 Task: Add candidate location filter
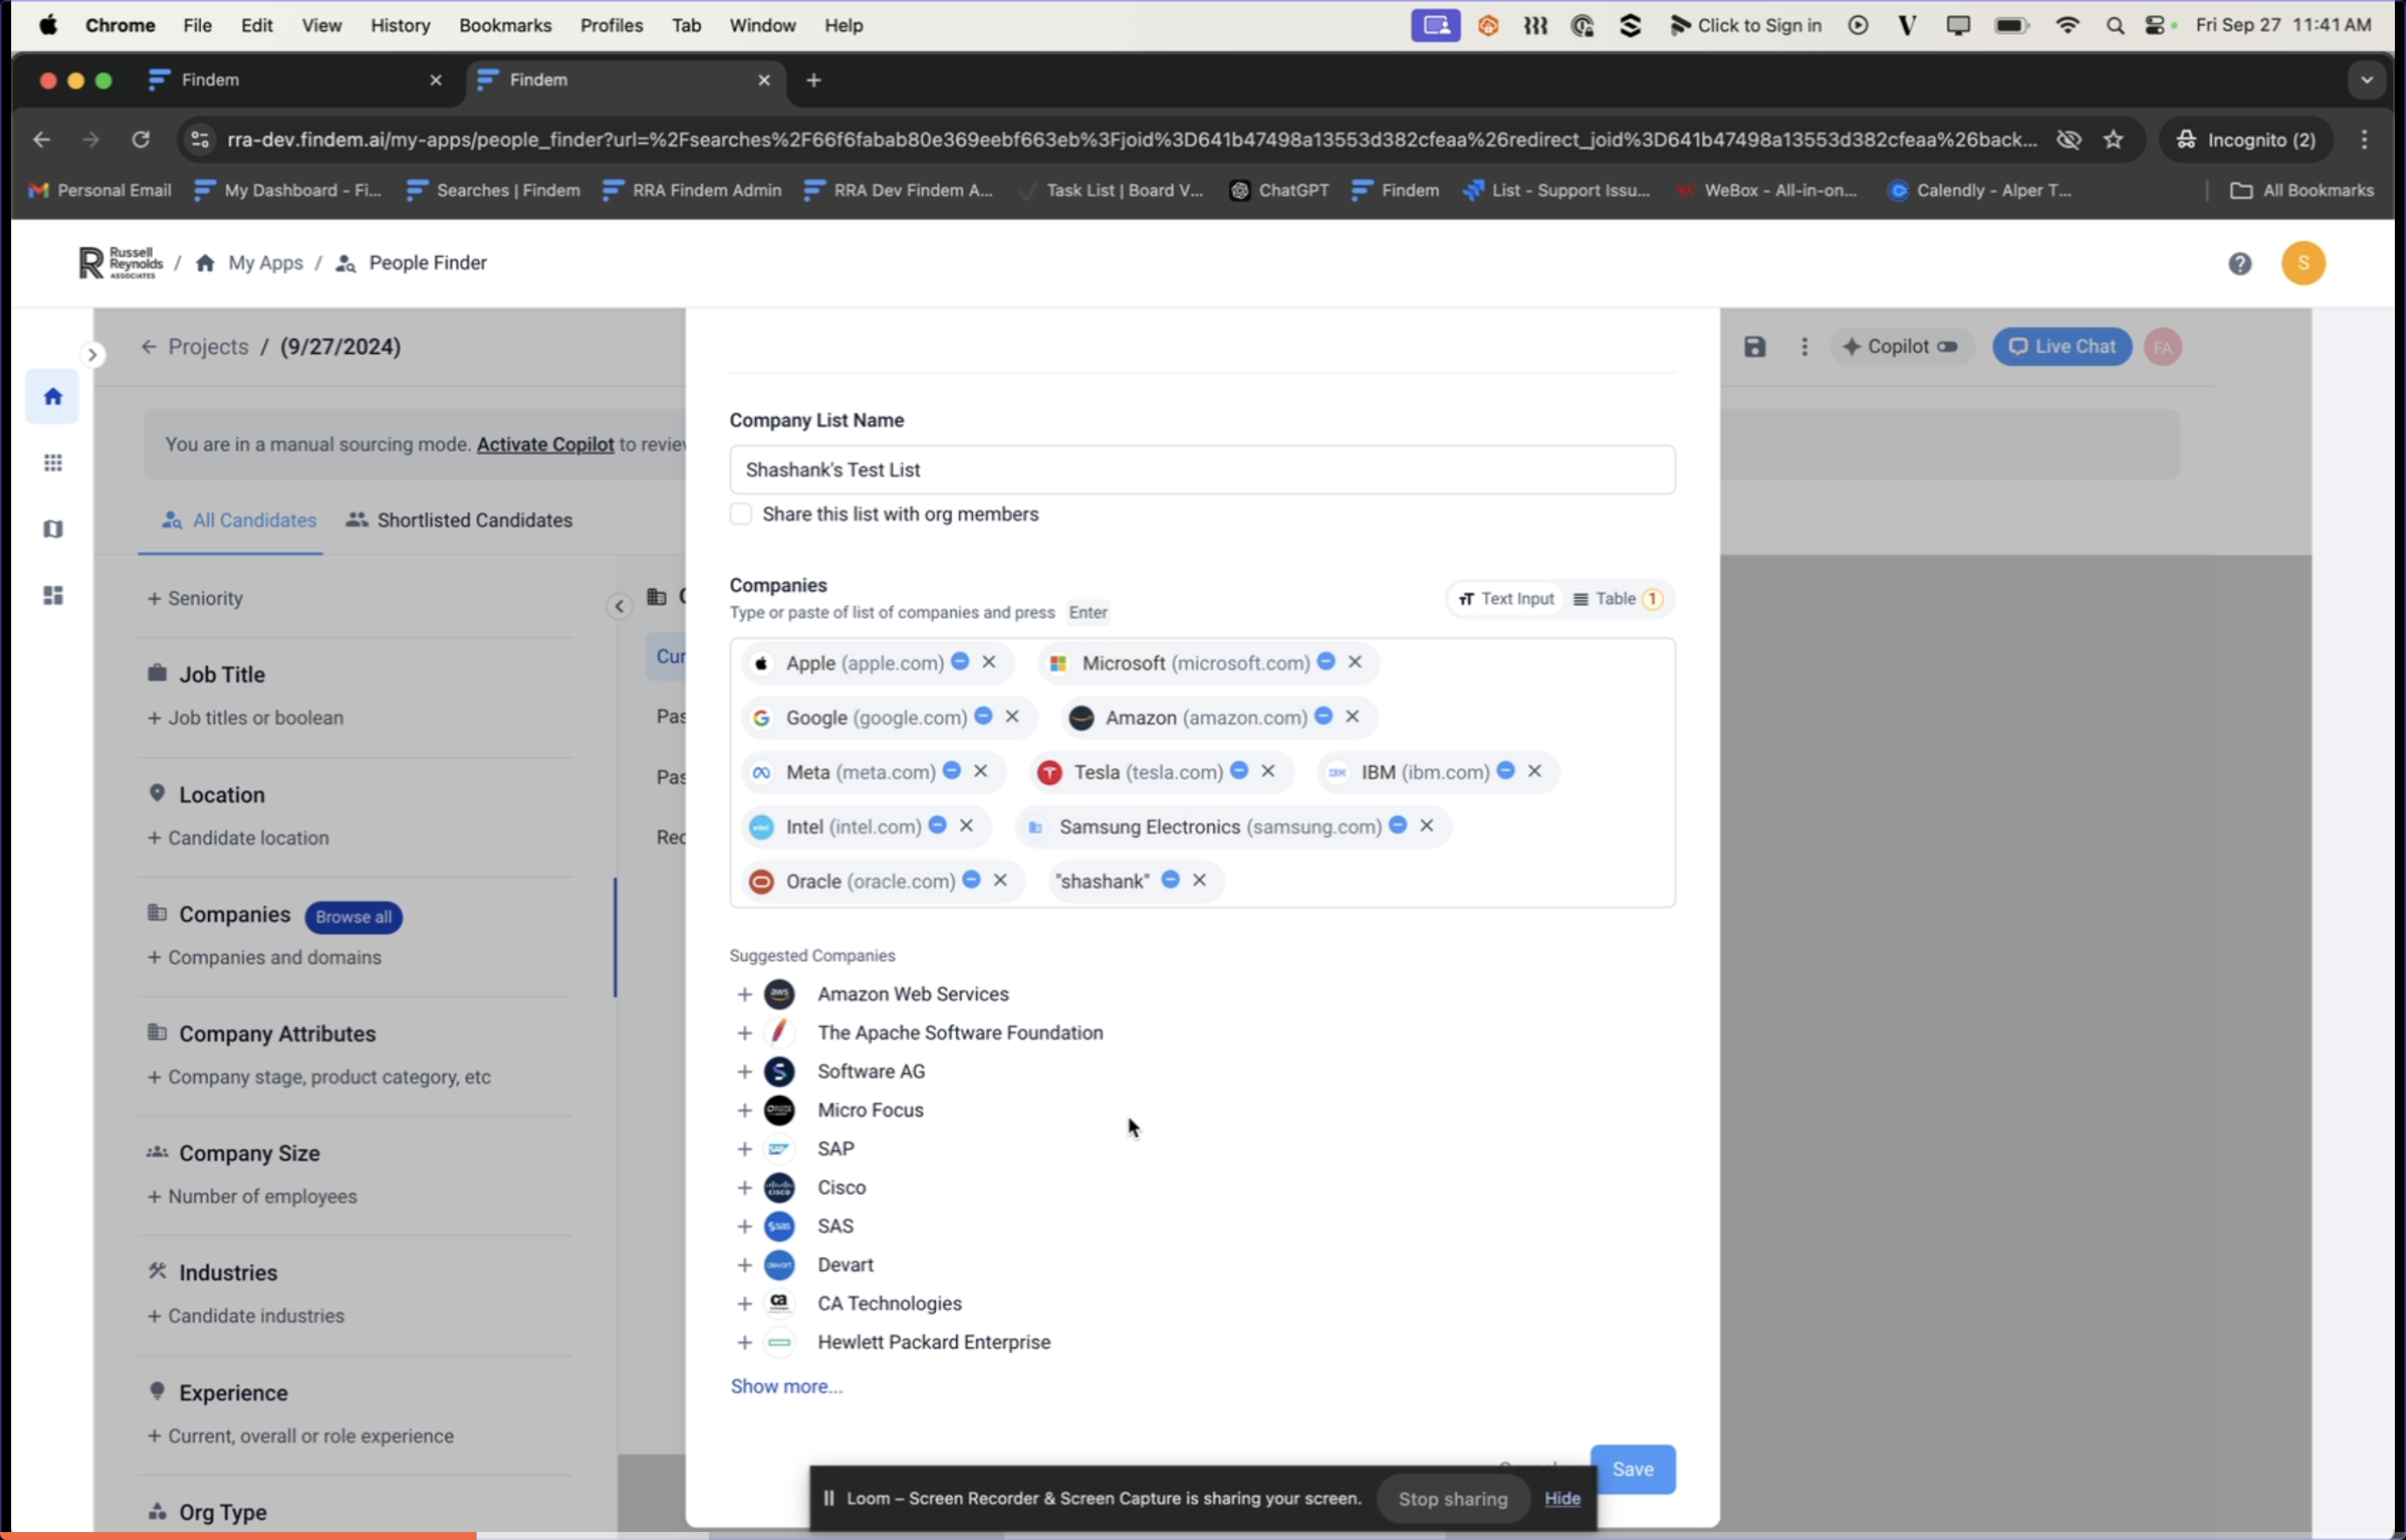coord(238,838)
